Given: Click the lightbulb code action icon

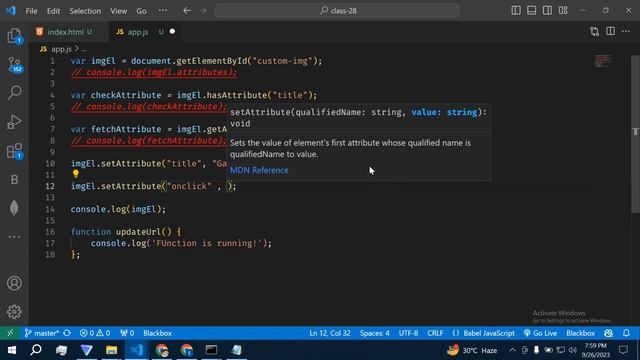Looking at the screenshot, I should [x=76, y=174].
